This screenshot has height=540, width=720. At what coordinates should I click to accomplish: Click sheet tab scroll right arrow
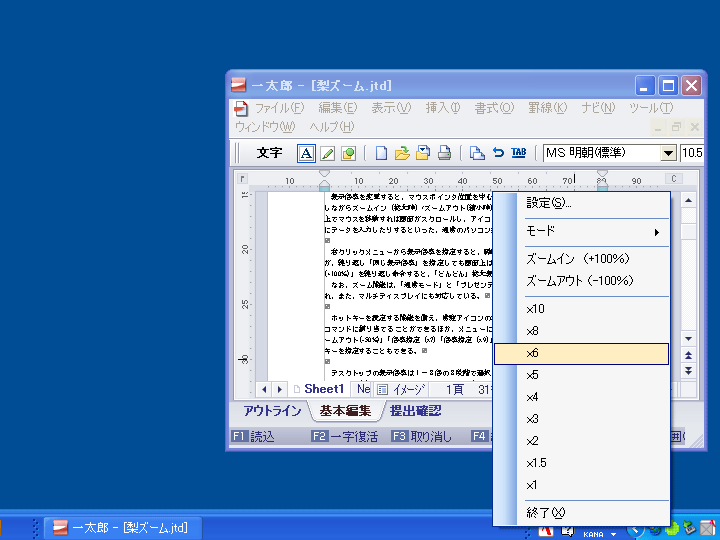279,390
